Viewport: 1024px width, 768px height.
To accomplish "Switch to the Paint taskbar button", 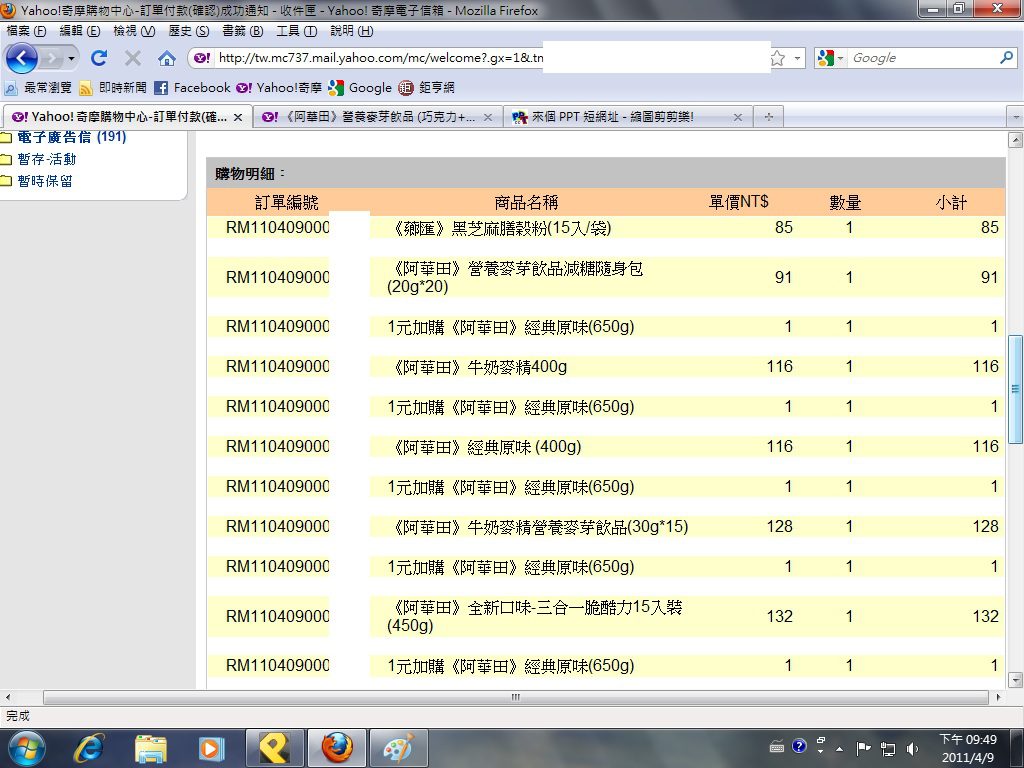I will coord(398,748).
